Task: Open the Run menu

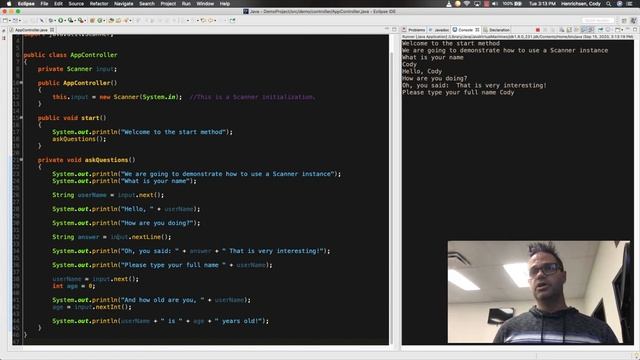Action: pyautogui.click(x=186, y=4)
